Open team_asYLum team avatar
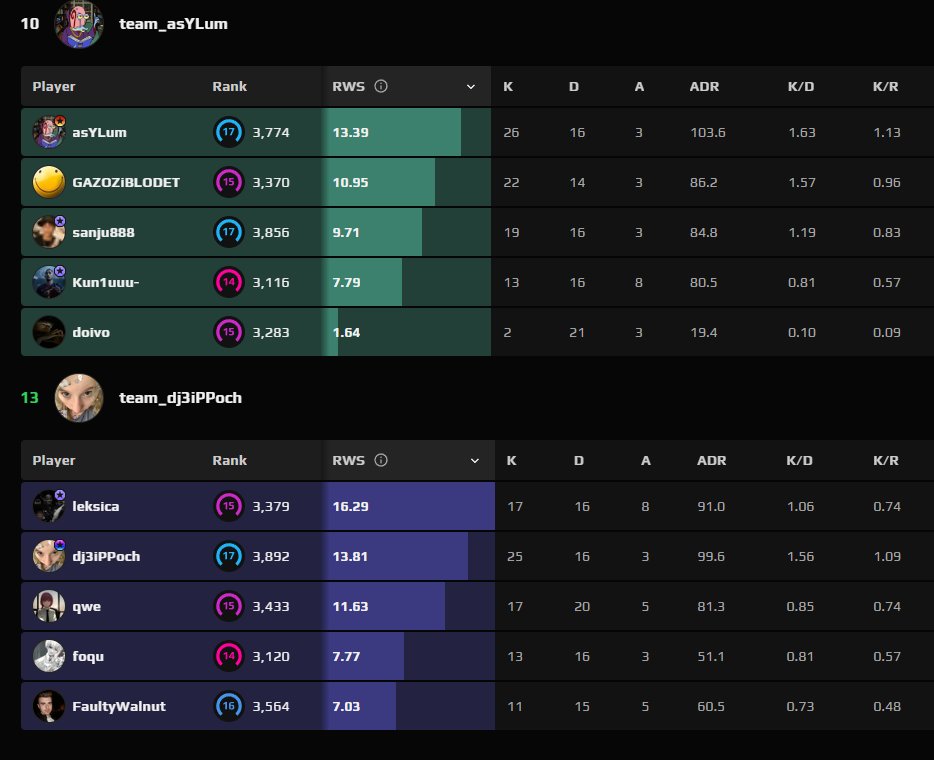 (x=79, y=24)
